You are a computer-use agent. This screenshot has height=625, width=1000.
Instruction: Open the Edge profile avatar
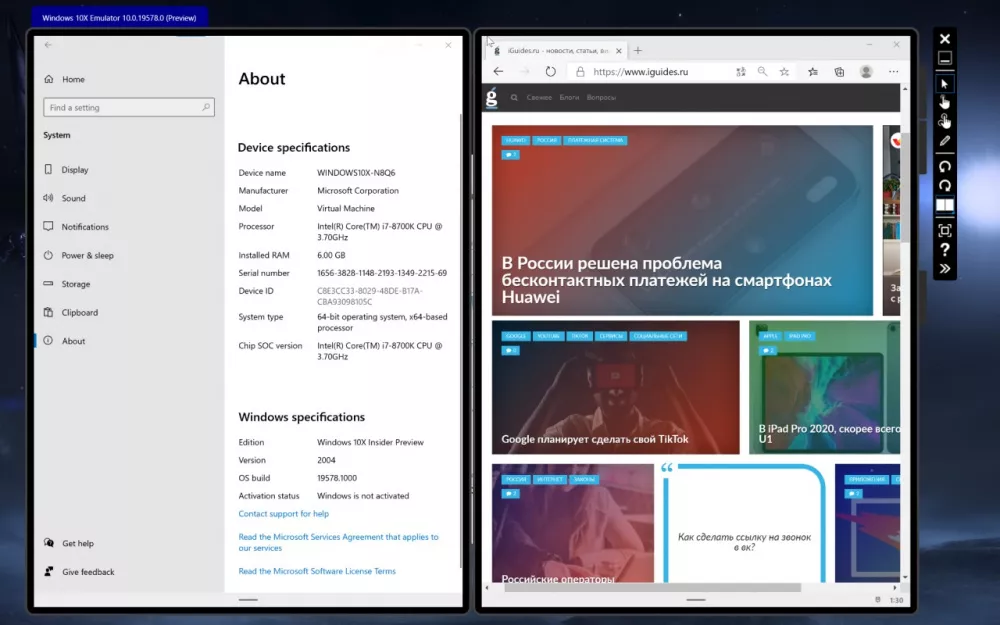pos(866,71)
